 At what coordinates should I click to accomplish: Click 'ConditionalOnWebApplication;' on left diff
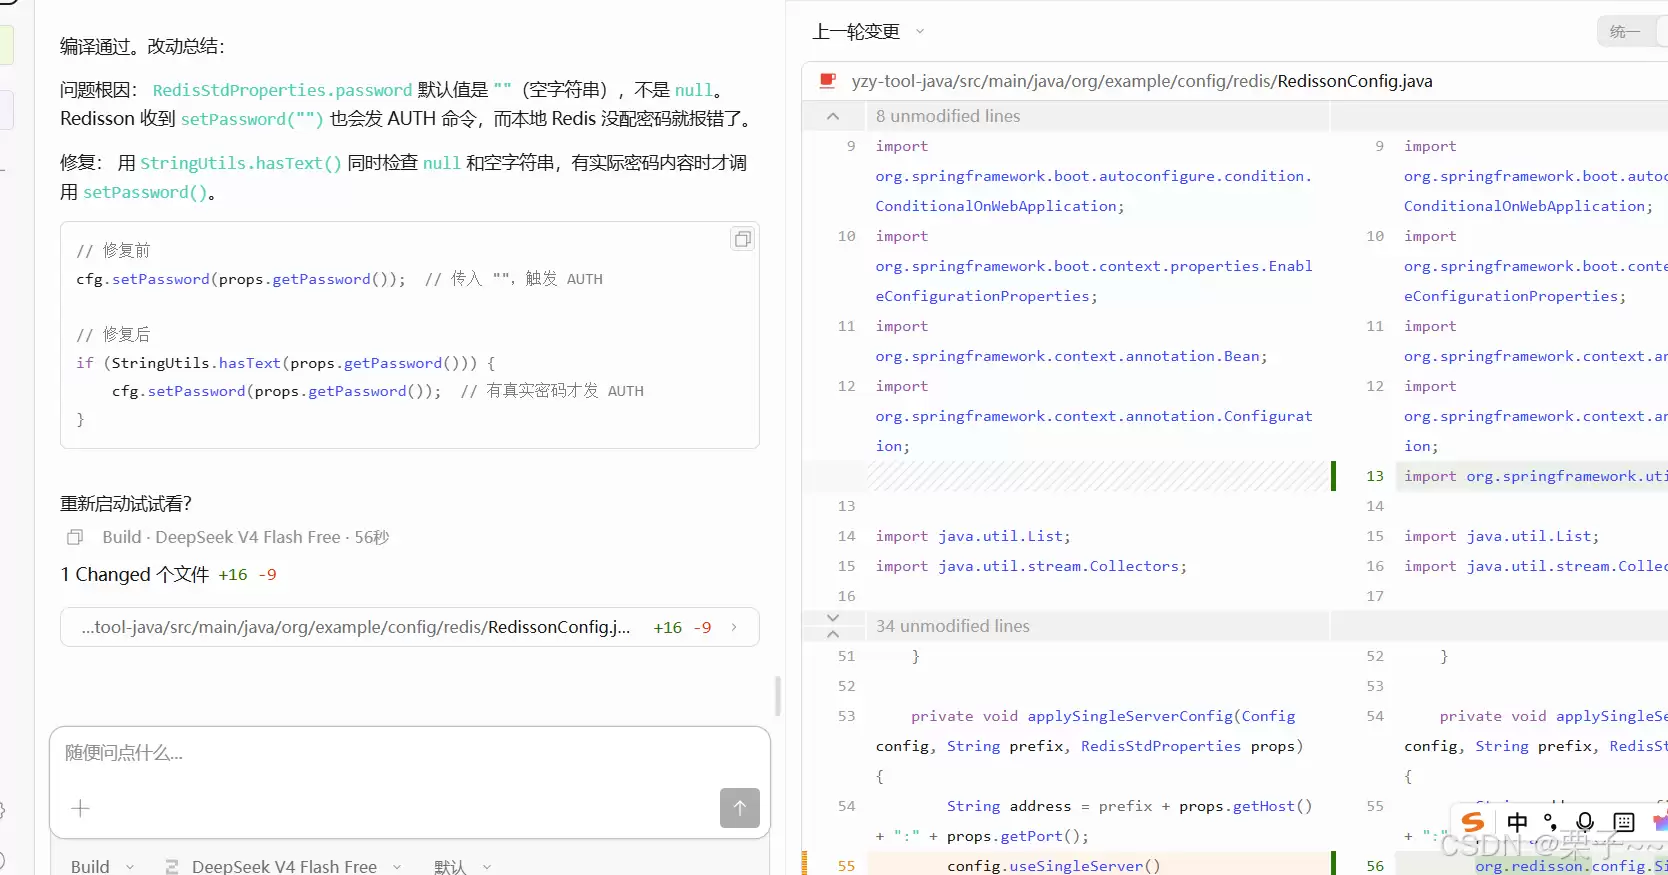[x=1000, y=206]
